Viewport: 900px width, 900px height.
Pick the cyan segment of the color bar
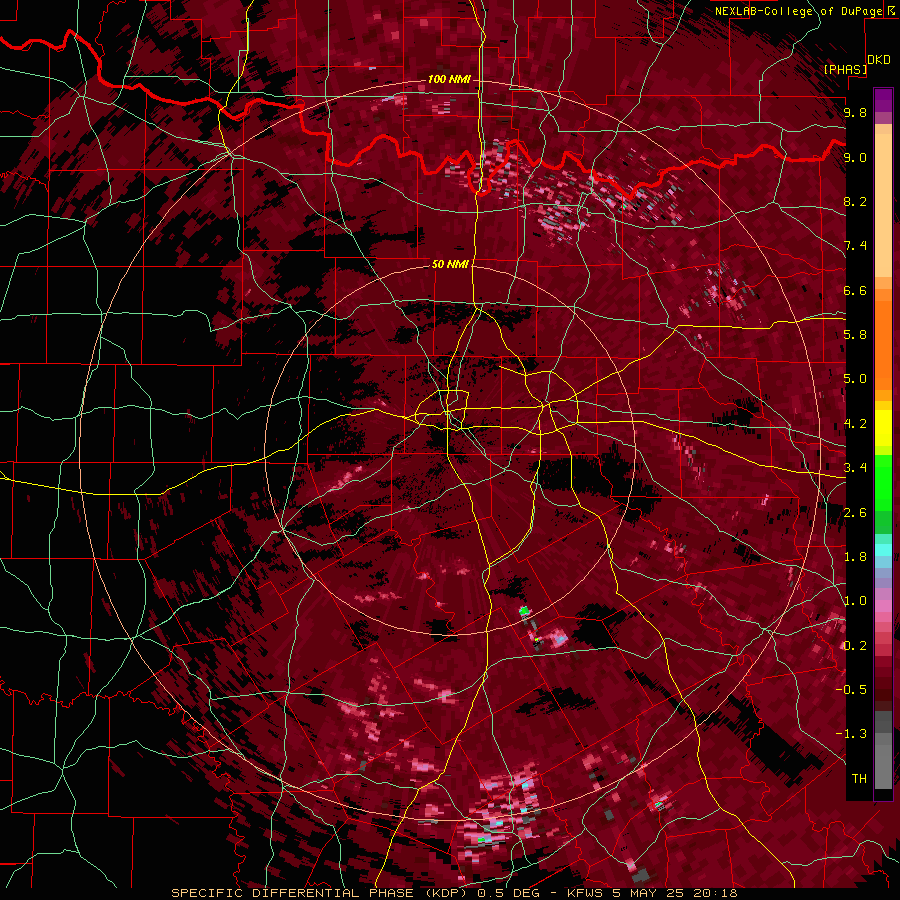(x=883, y=549)
